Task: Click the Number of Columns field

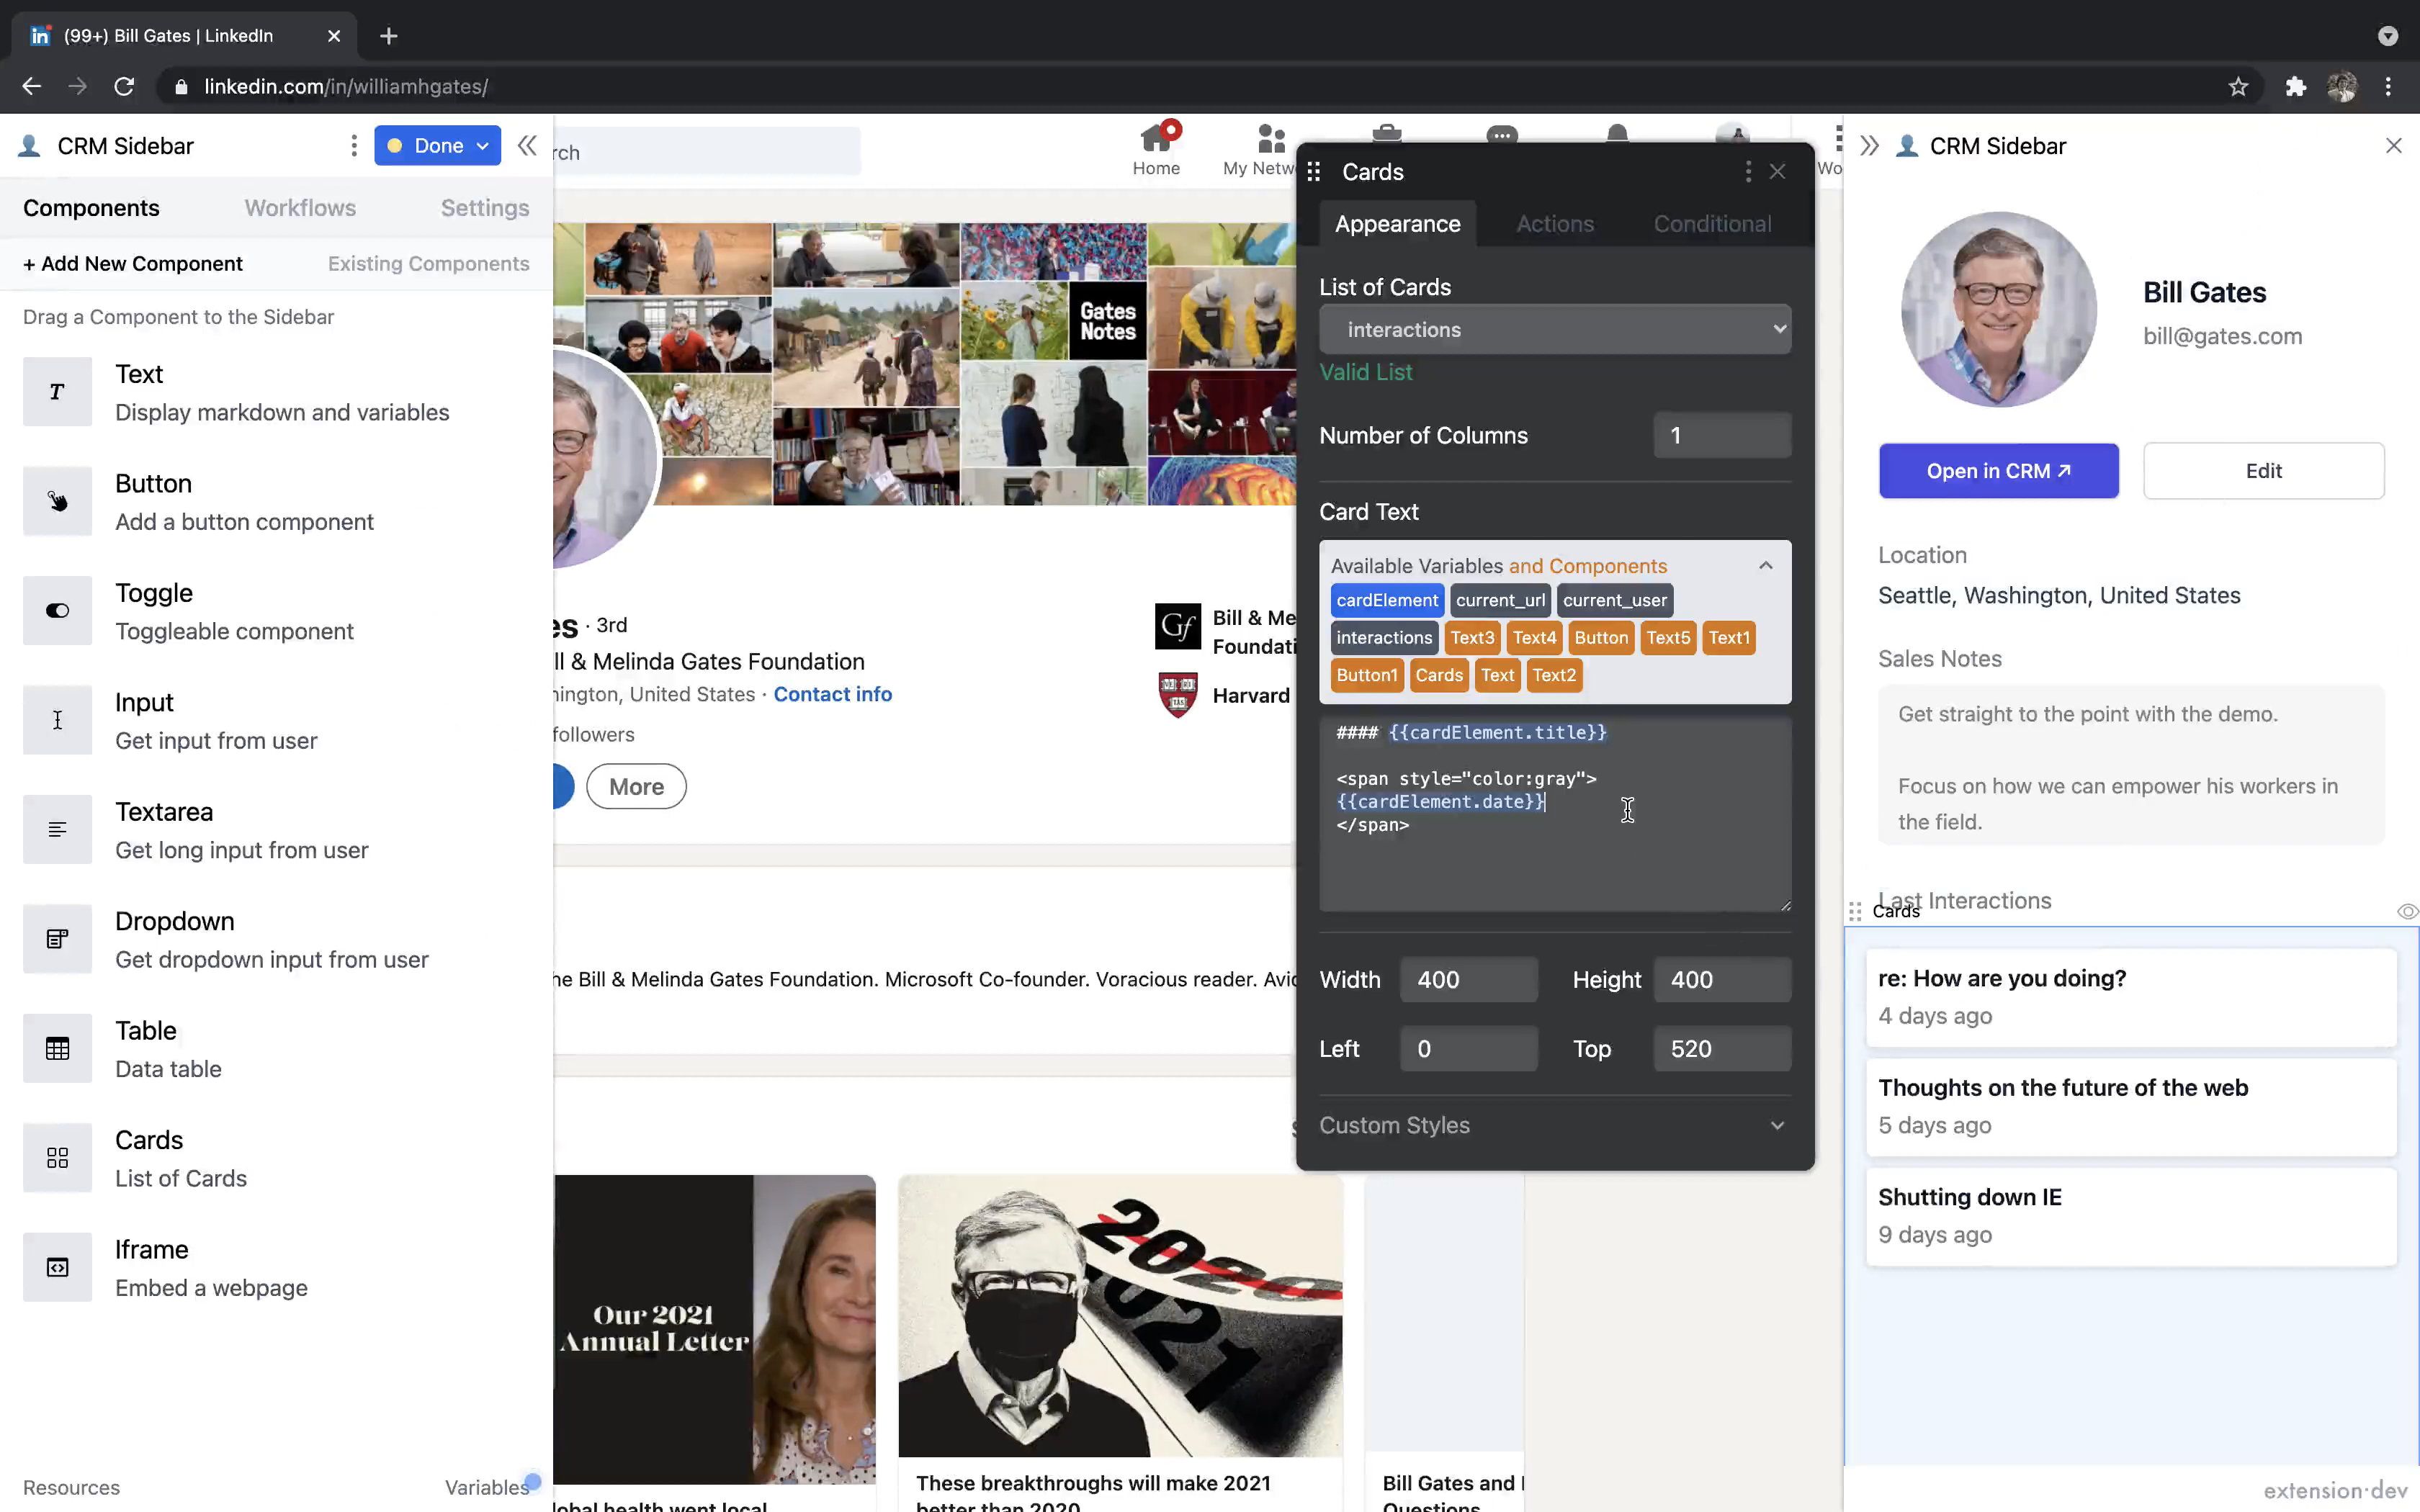Action: pos(1722,435)
